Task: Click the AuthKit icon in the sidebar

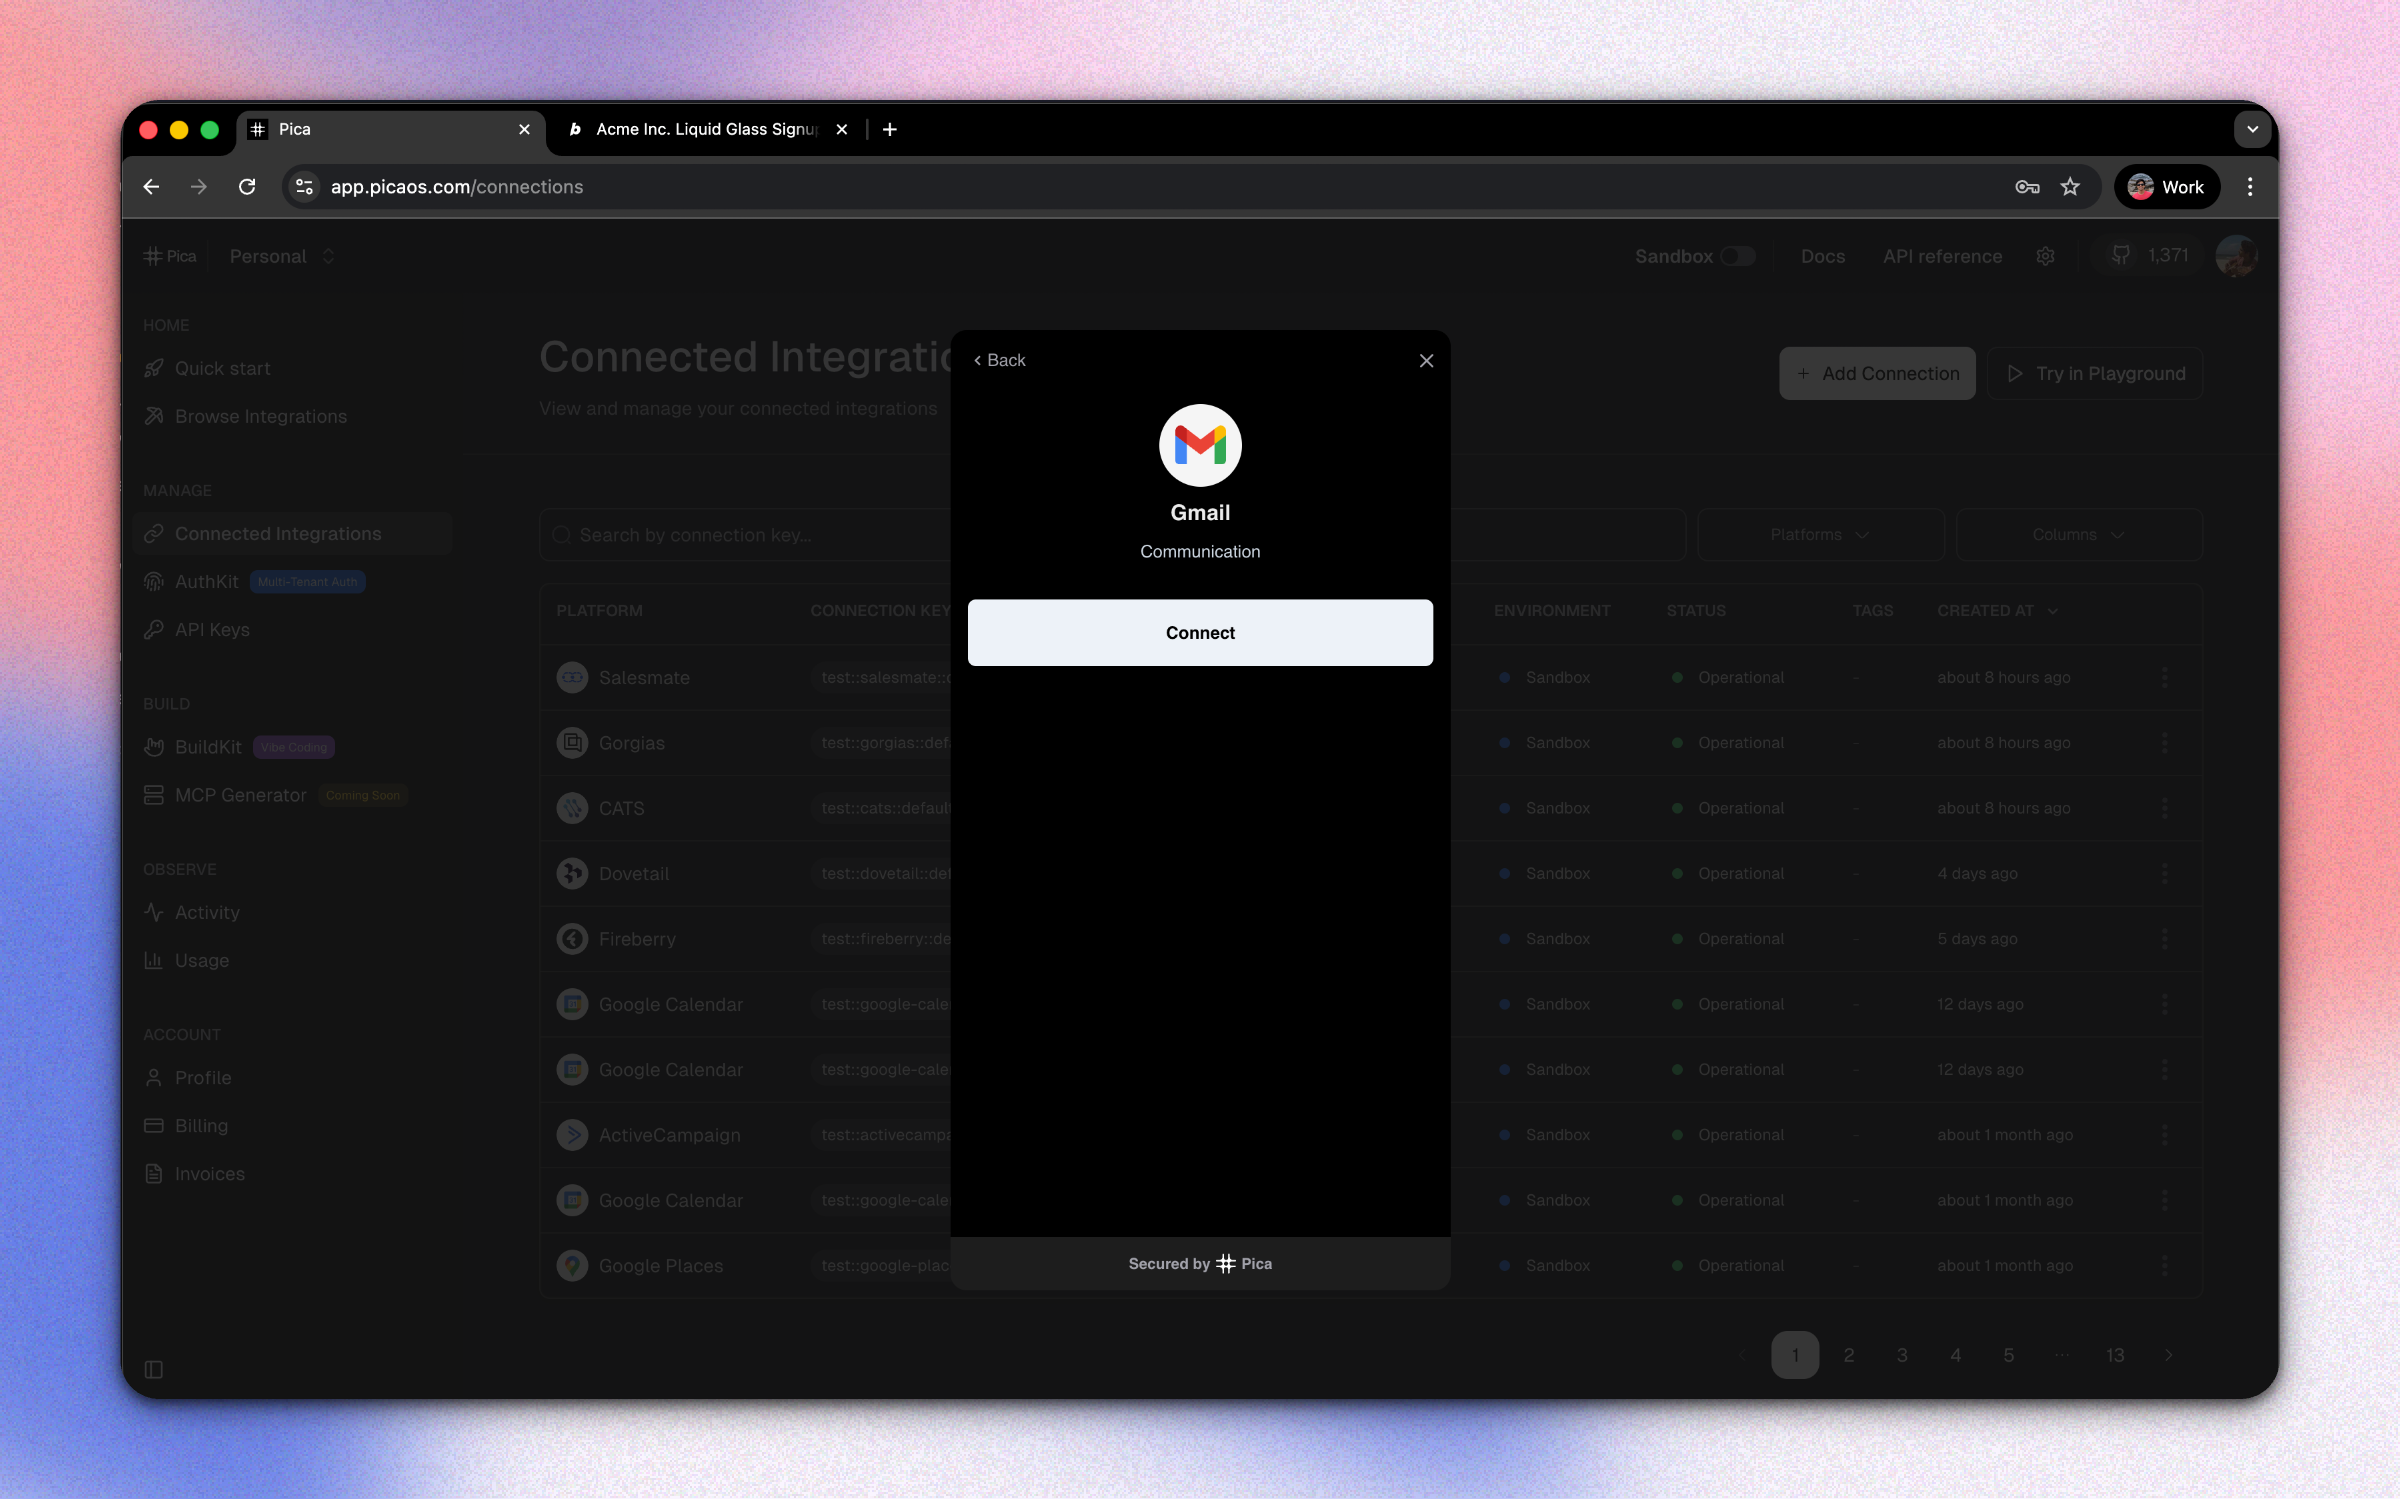Action: 154,581
